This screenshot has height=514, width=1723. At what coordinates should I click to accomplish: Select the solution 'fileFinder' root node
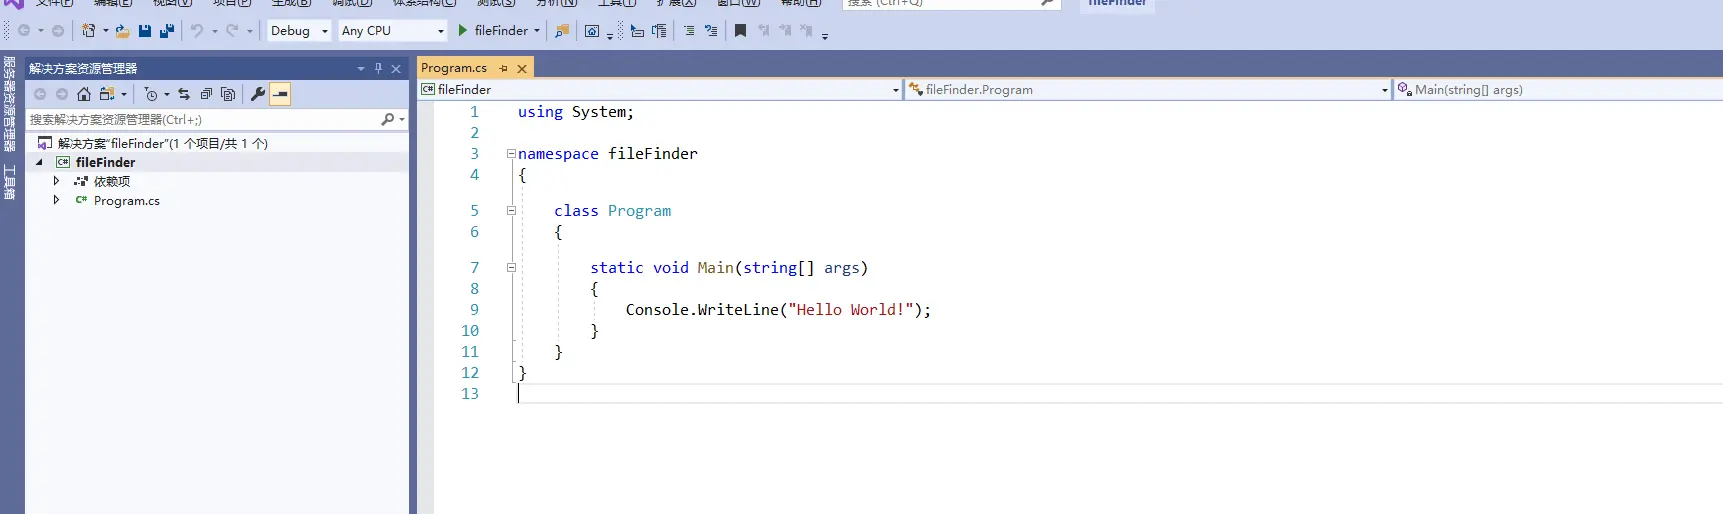tap(162, 143)
